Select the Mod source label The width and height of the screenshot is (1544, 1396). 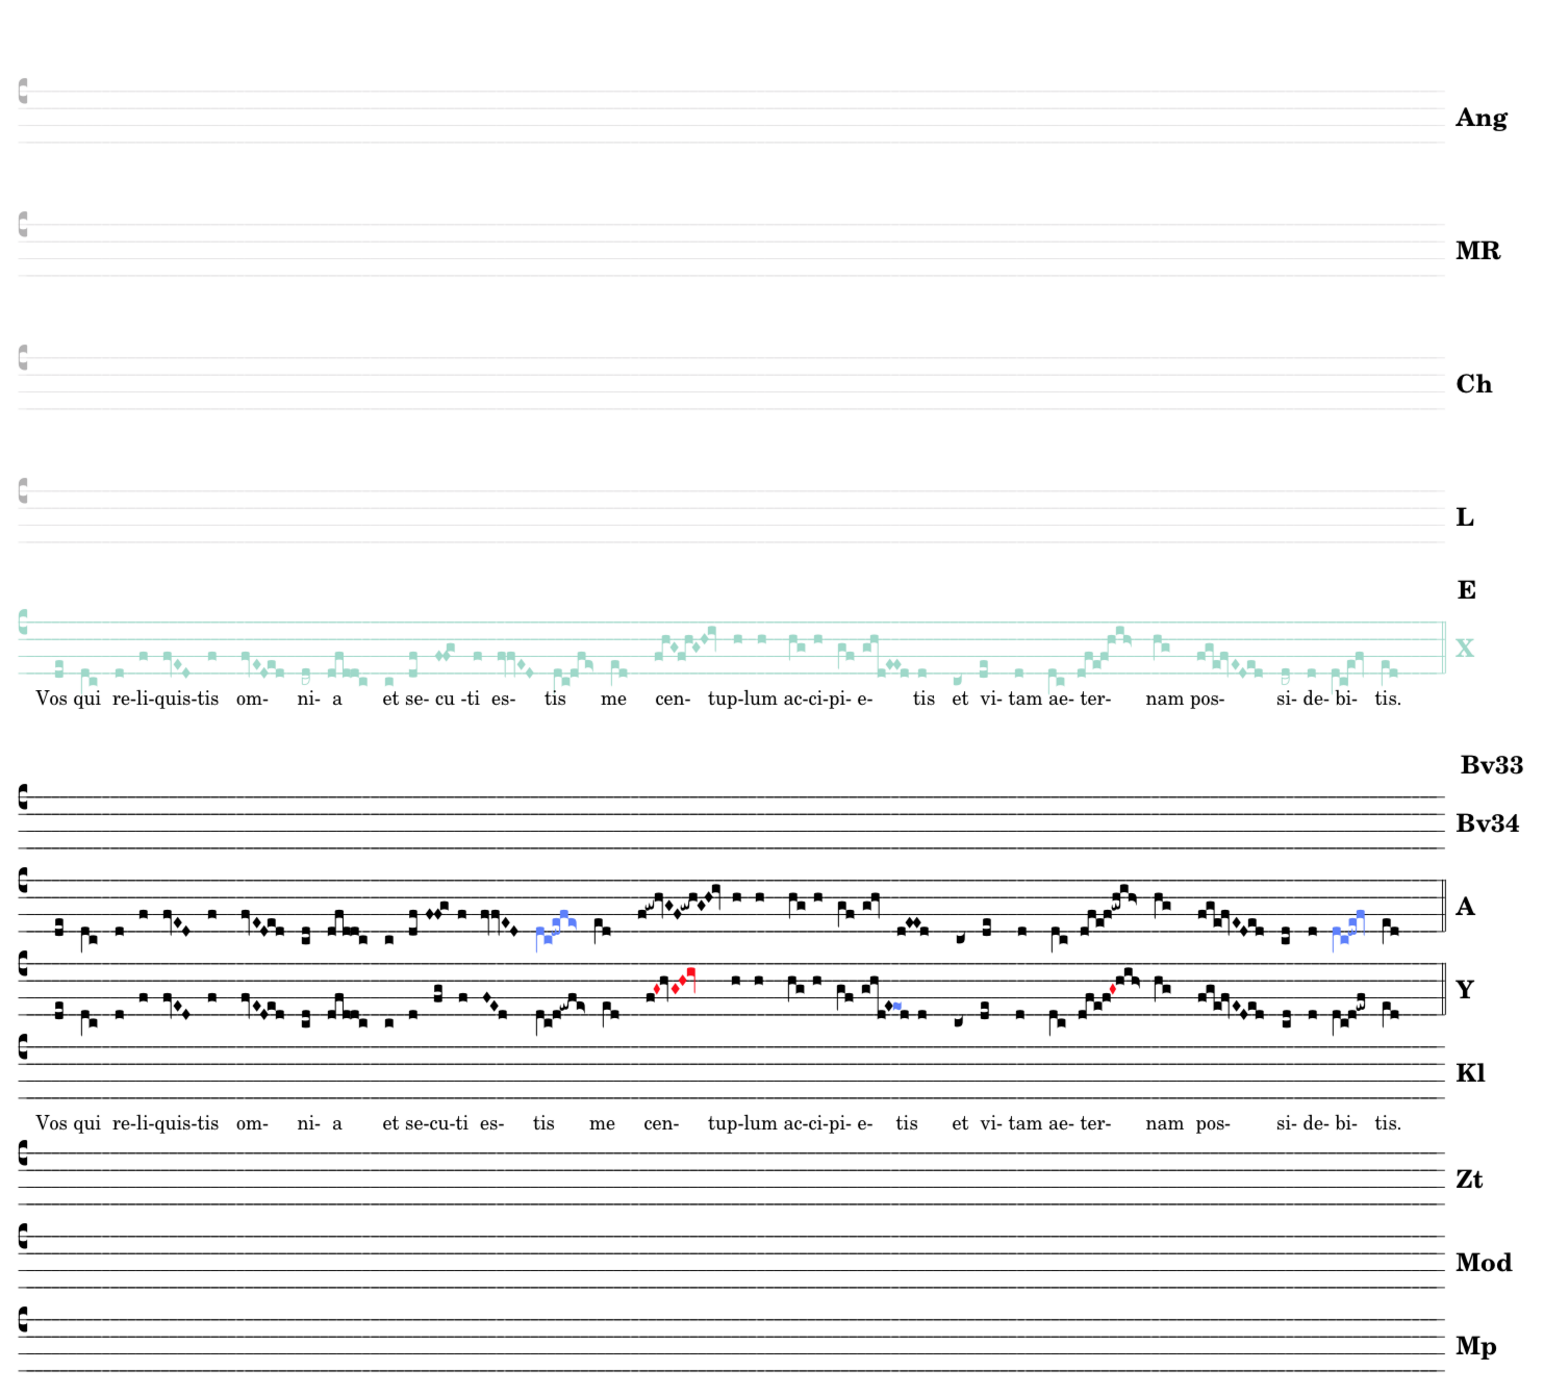(x=1483, y=1262)
